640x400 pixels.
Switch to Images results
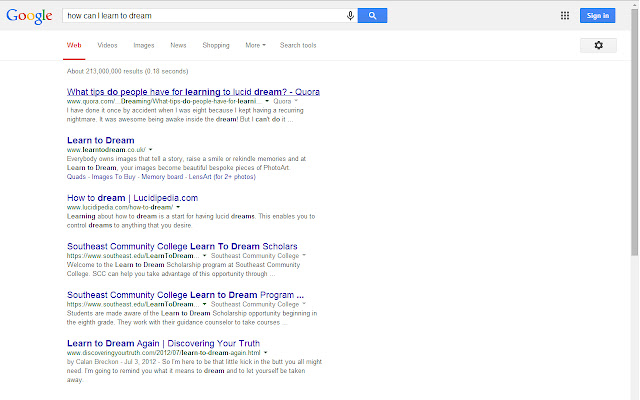[144, 45]
